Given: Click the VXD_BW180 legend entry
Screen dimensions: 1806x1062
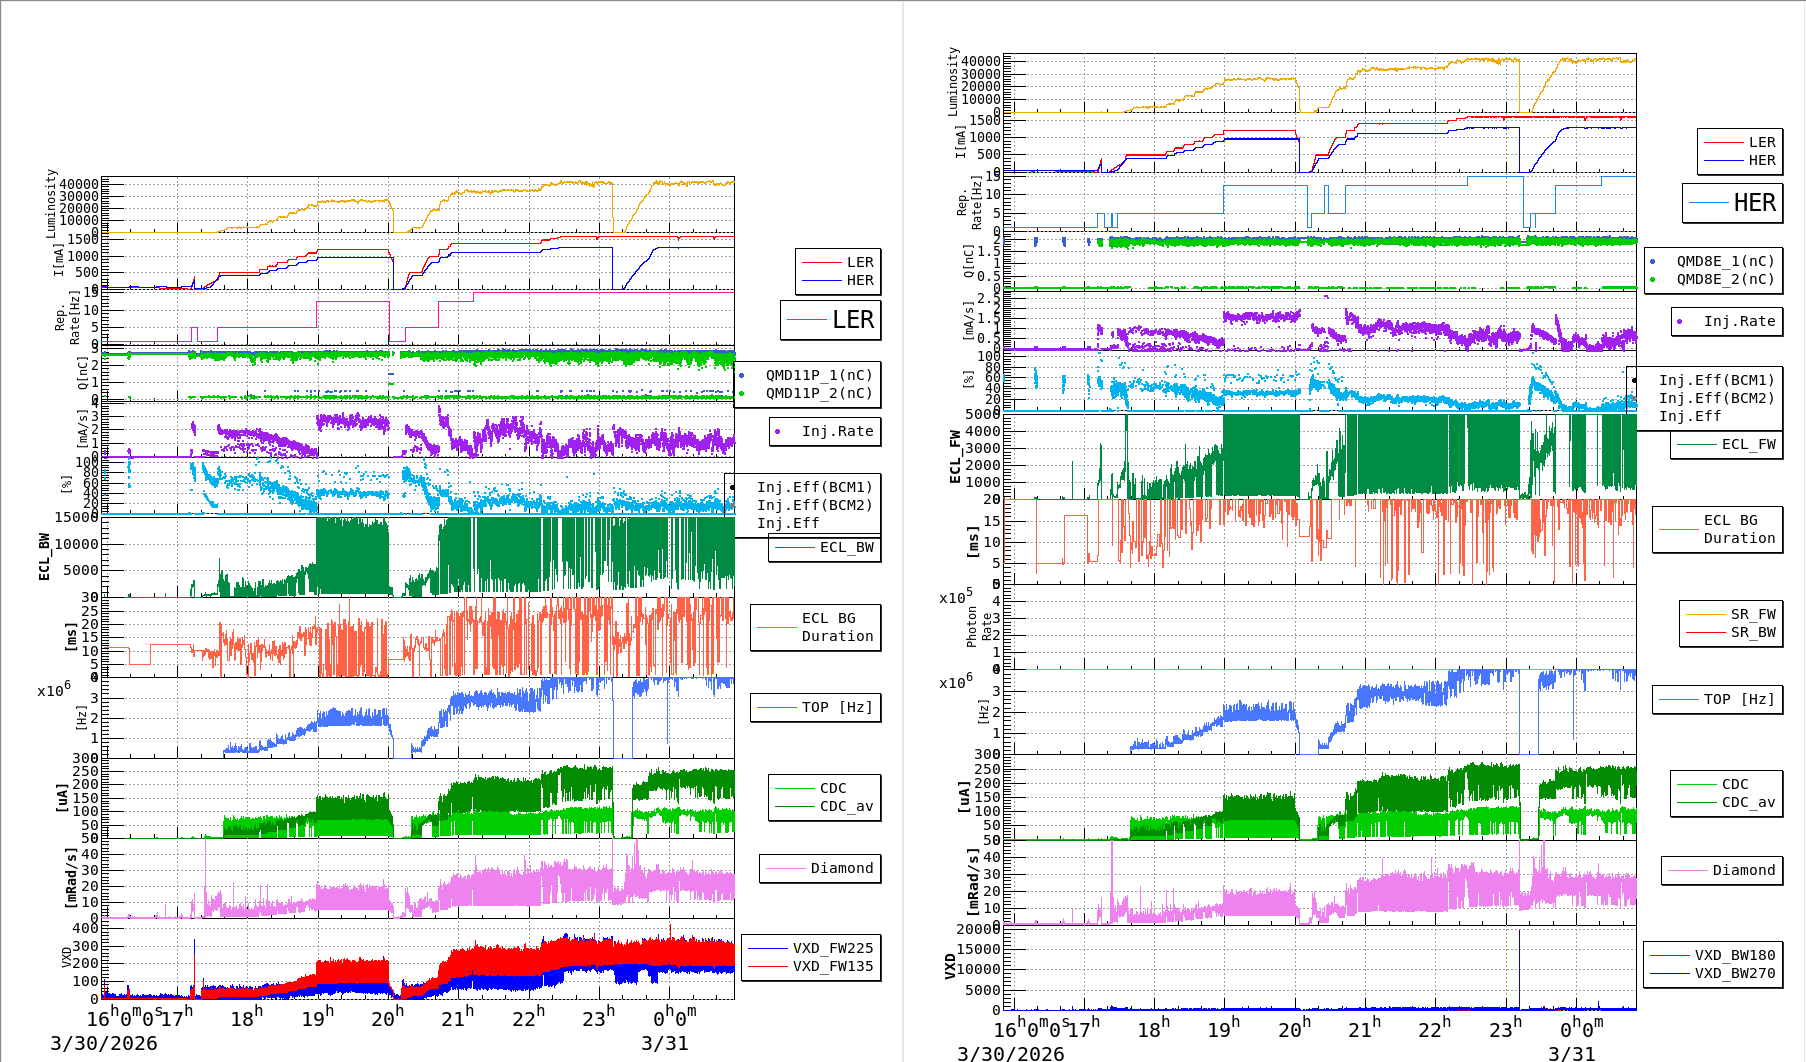Looking at the screenshot, I should (1712, 956).
